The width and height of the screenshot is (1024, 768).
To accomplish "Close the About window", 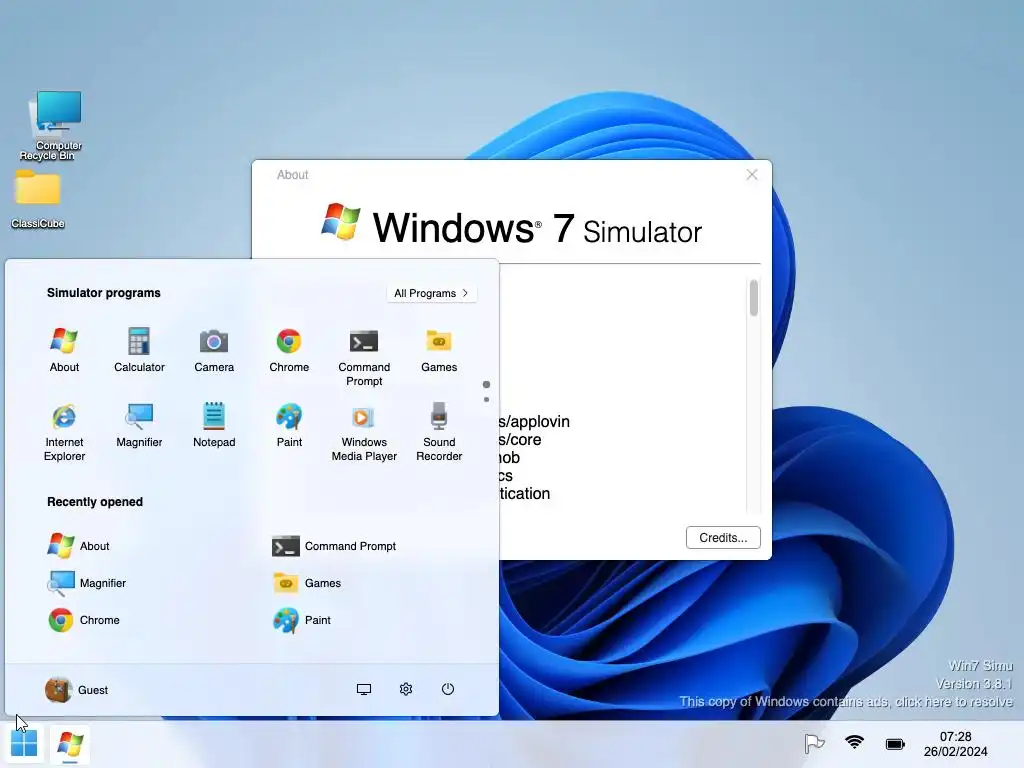I will click(x=752, y=174).
